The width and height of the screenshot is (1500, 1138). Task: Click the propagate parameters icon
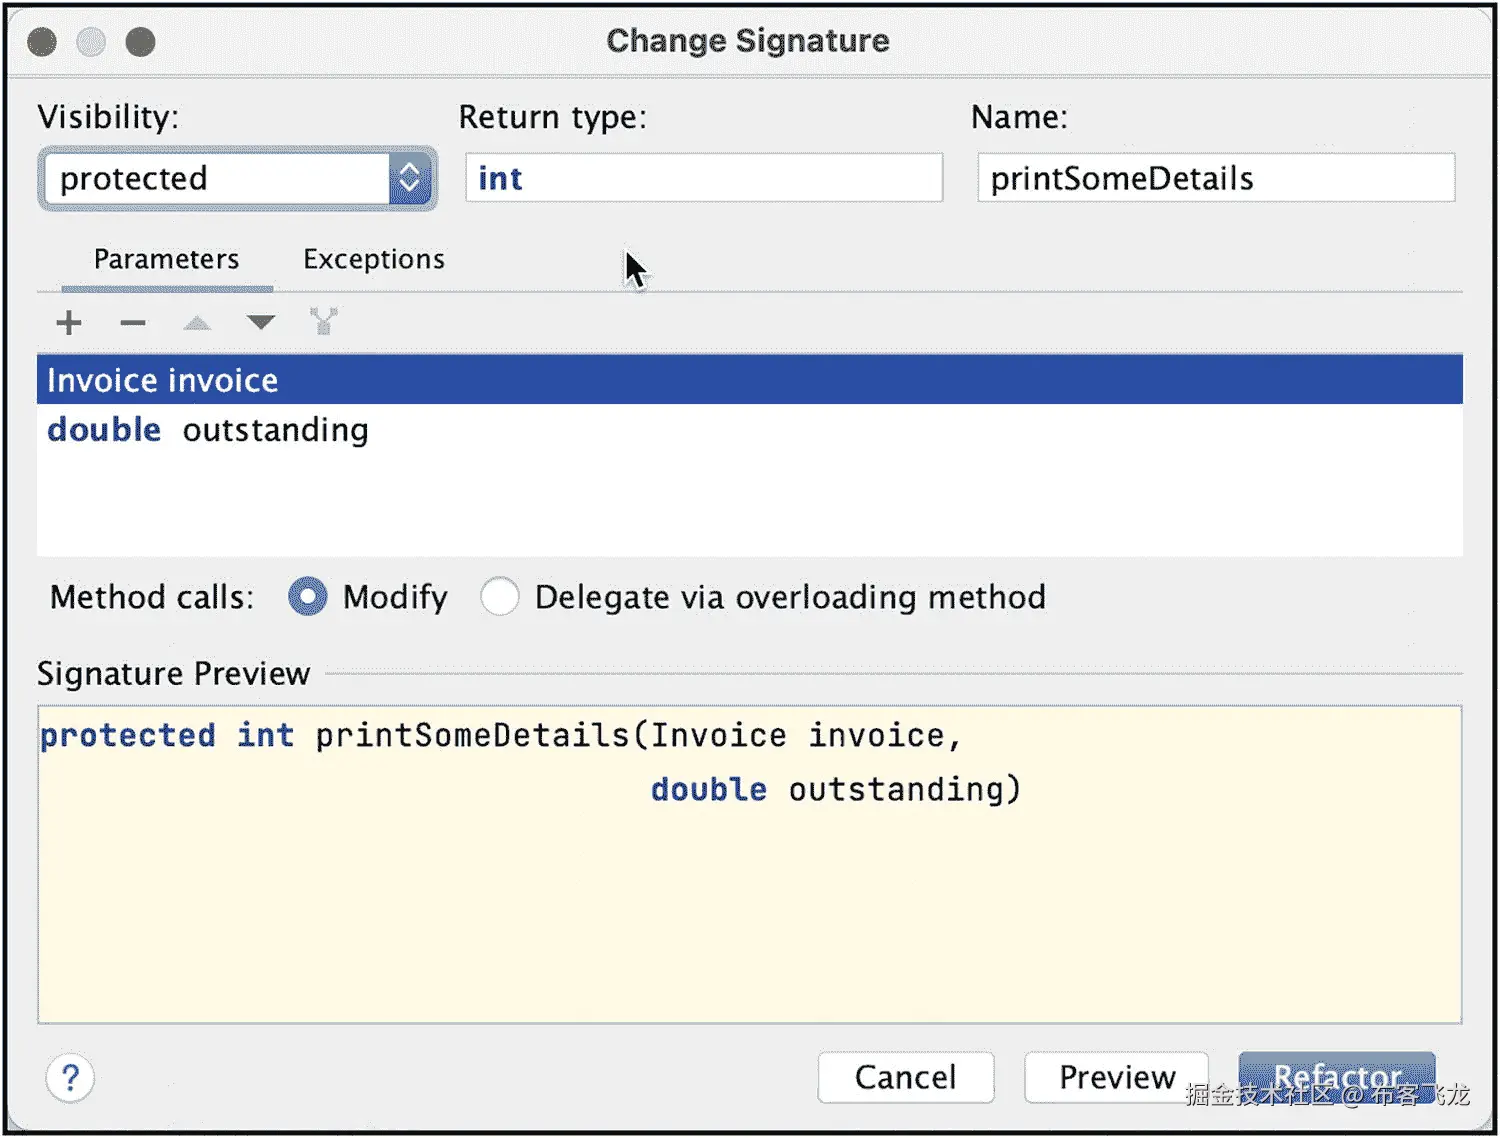tap(323, 322)
